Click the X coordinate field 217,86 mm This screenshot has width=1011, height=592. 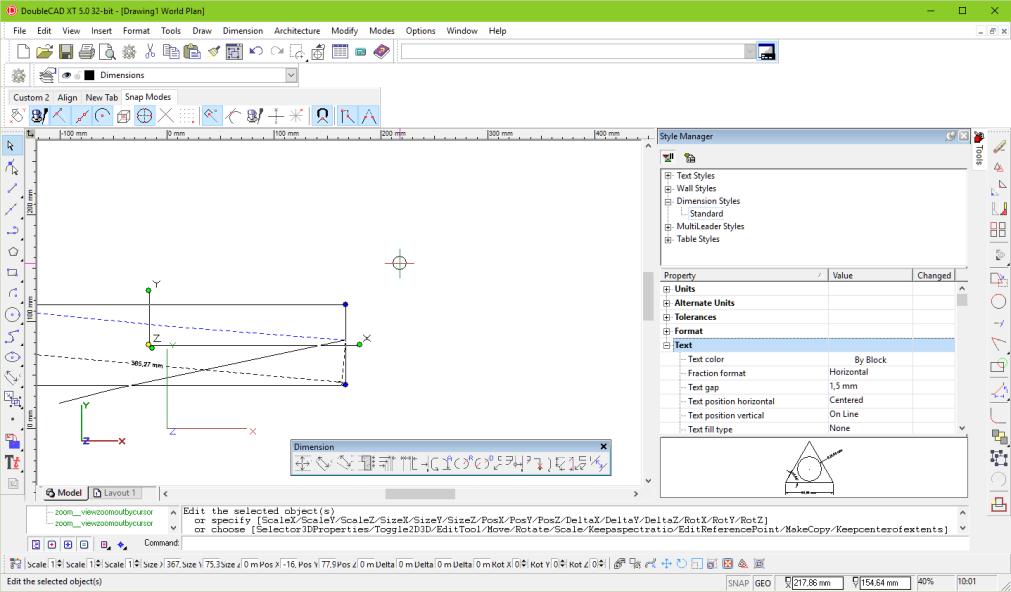(817, 583)
